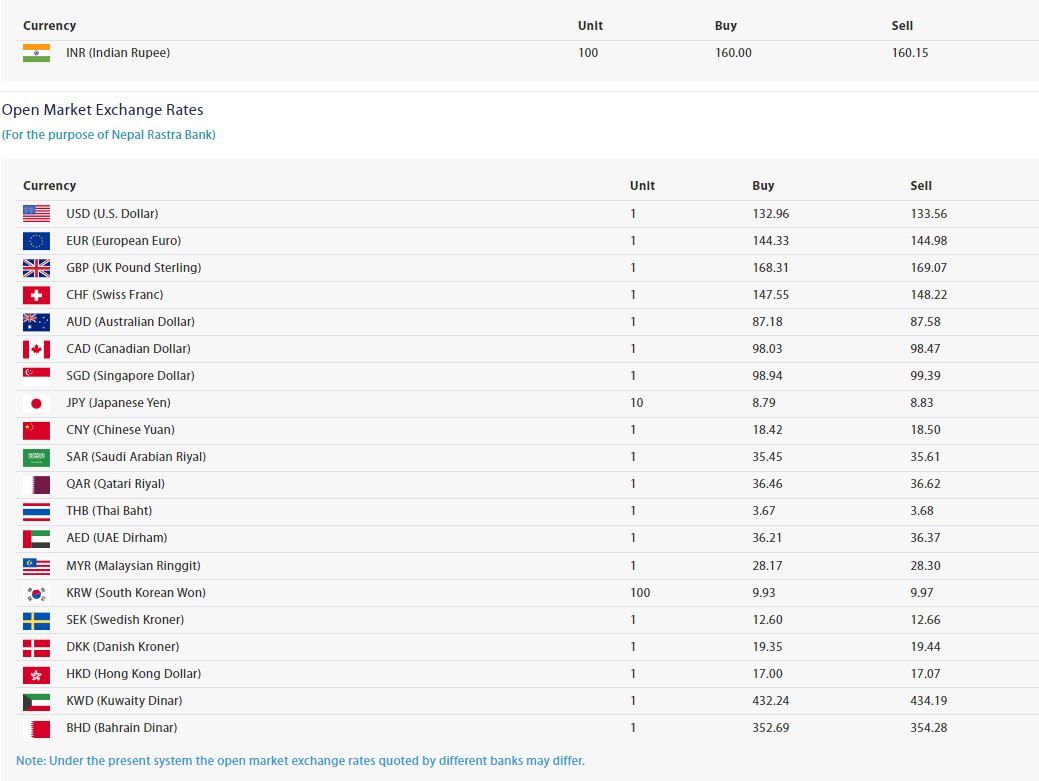This screenshot has width=1039, height=781.
Task: Click the Kuwait flag next to KWD
Action: pyautogui.click(x=36, y=701)
